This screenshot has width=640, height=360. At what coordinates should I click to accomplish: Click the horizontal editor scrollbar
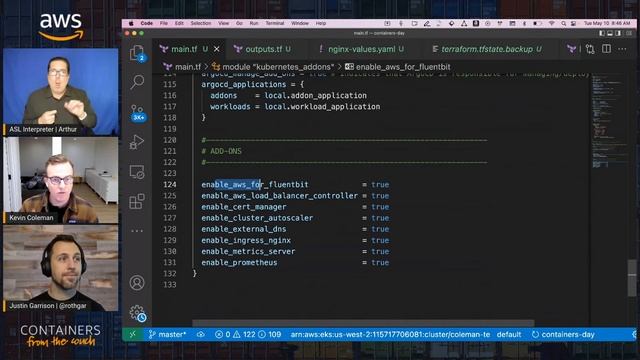[363, 323]
